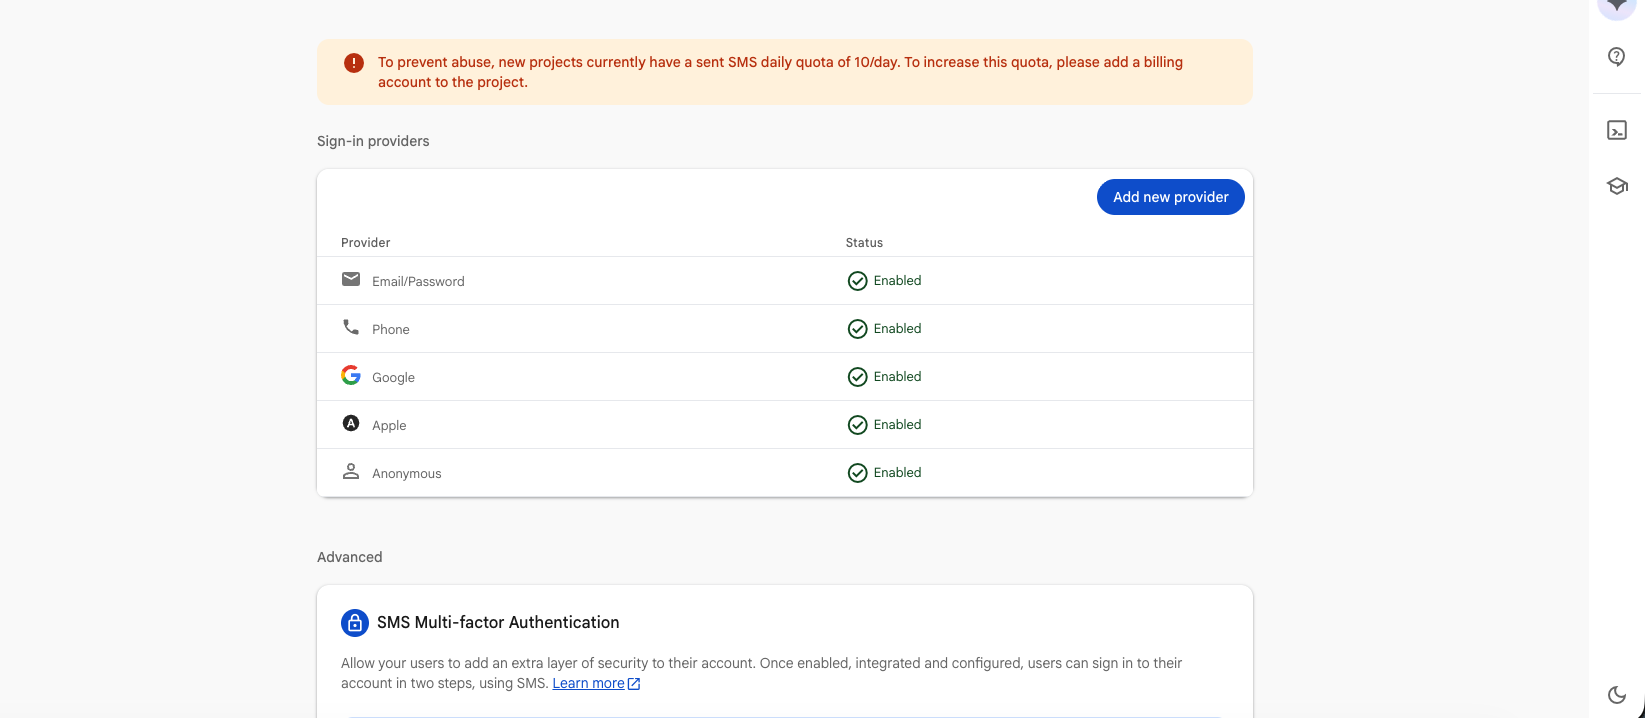The image size is (1645, 718).
Task: Click the envelope icon for Email/Password
Action: (351, 279)
